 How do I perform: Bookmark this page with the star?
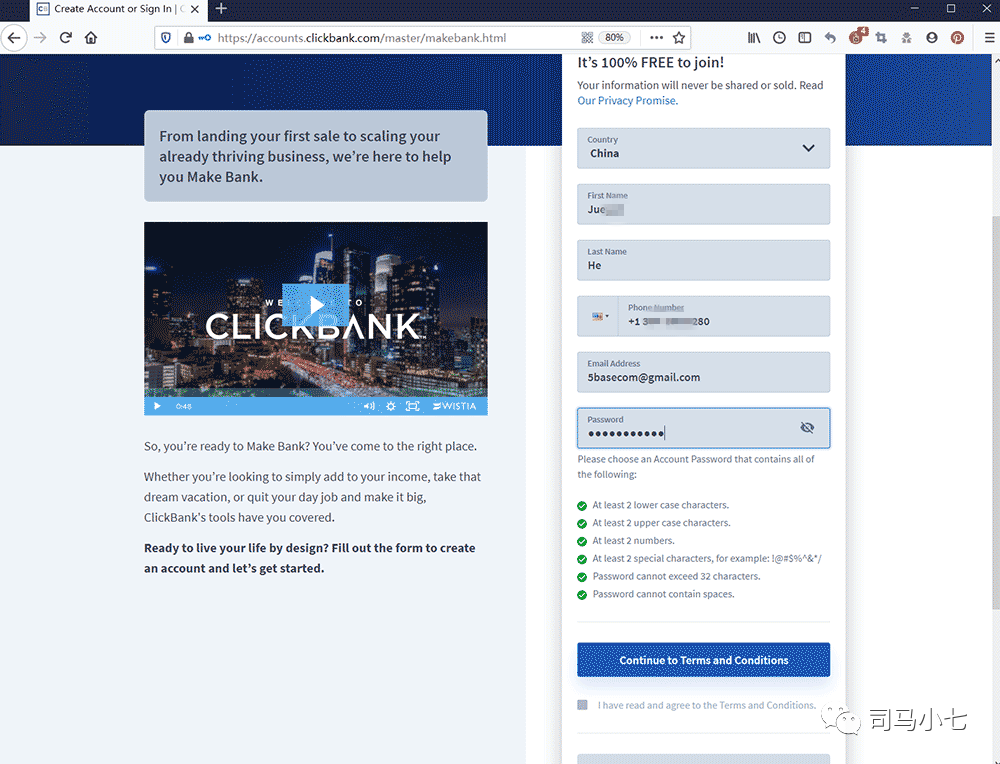[x=679, y=38]
